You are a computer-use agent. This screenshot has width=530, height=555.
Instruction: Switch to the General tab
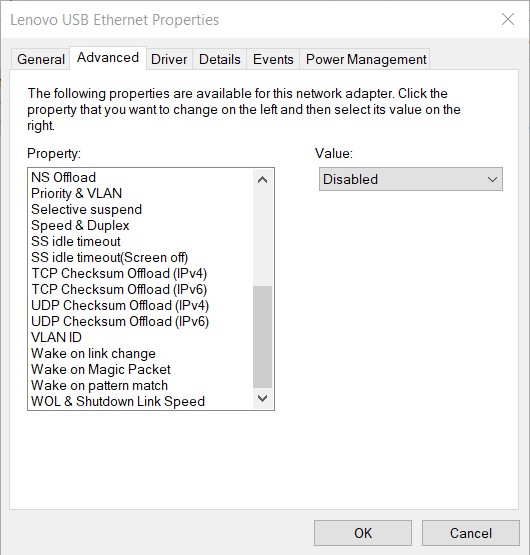(41, 59)
